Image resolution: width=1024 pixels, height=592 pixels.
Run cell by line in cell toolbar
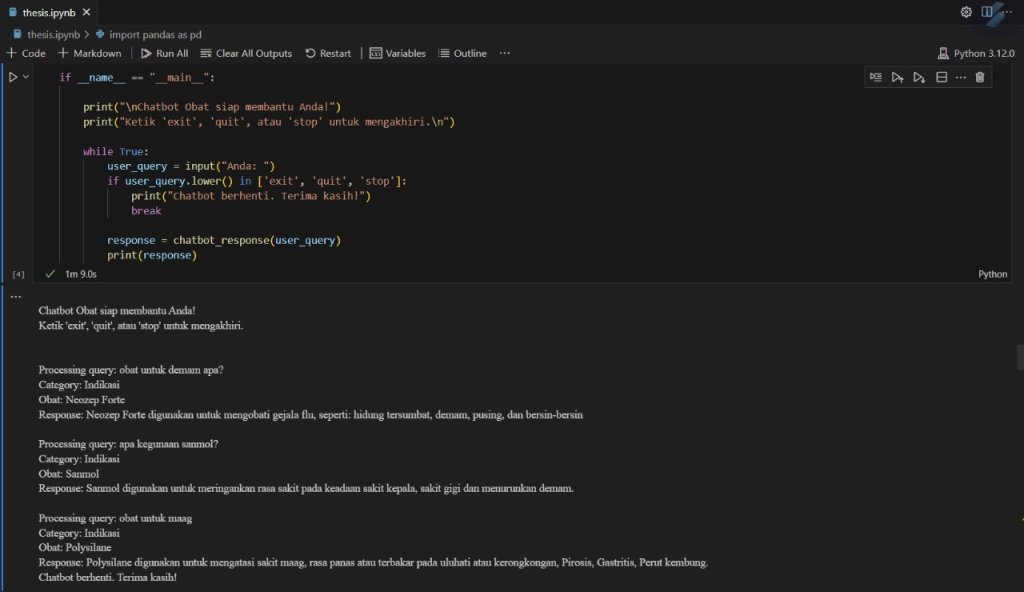[876, 77]
